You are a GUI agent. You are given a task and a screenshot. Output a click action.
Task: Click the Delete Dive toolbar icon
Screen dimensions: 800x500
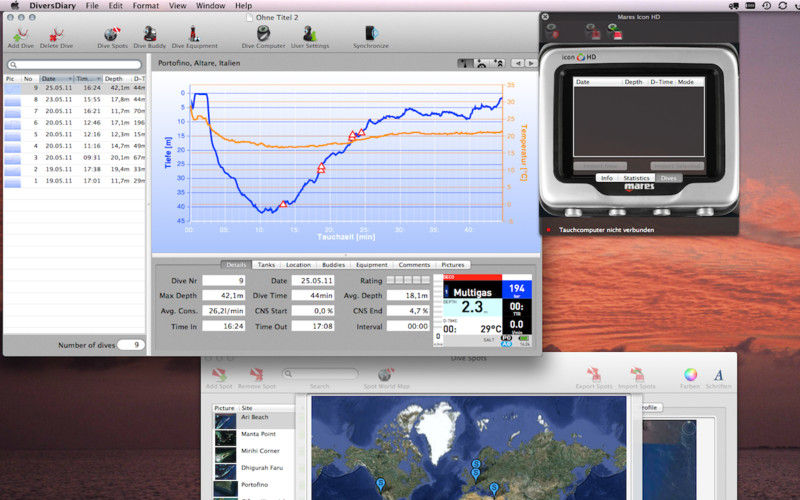pyautogui.click(x=56, y=38)
